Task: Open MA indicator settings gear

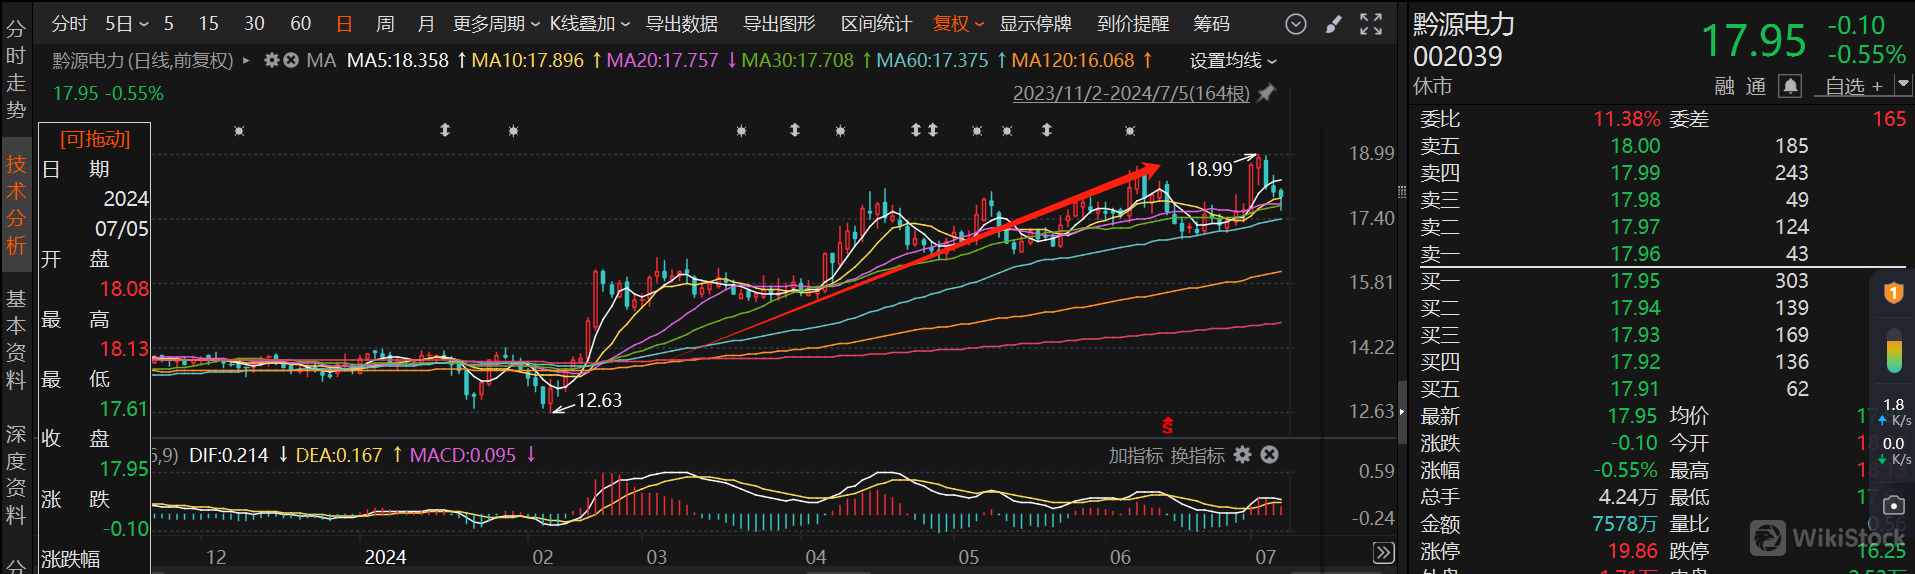Action: [271, 61]
